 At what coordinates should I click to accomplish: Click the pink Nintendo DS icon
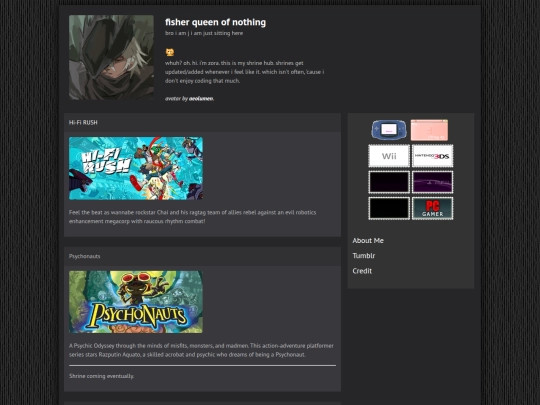(x=429, y=130)
